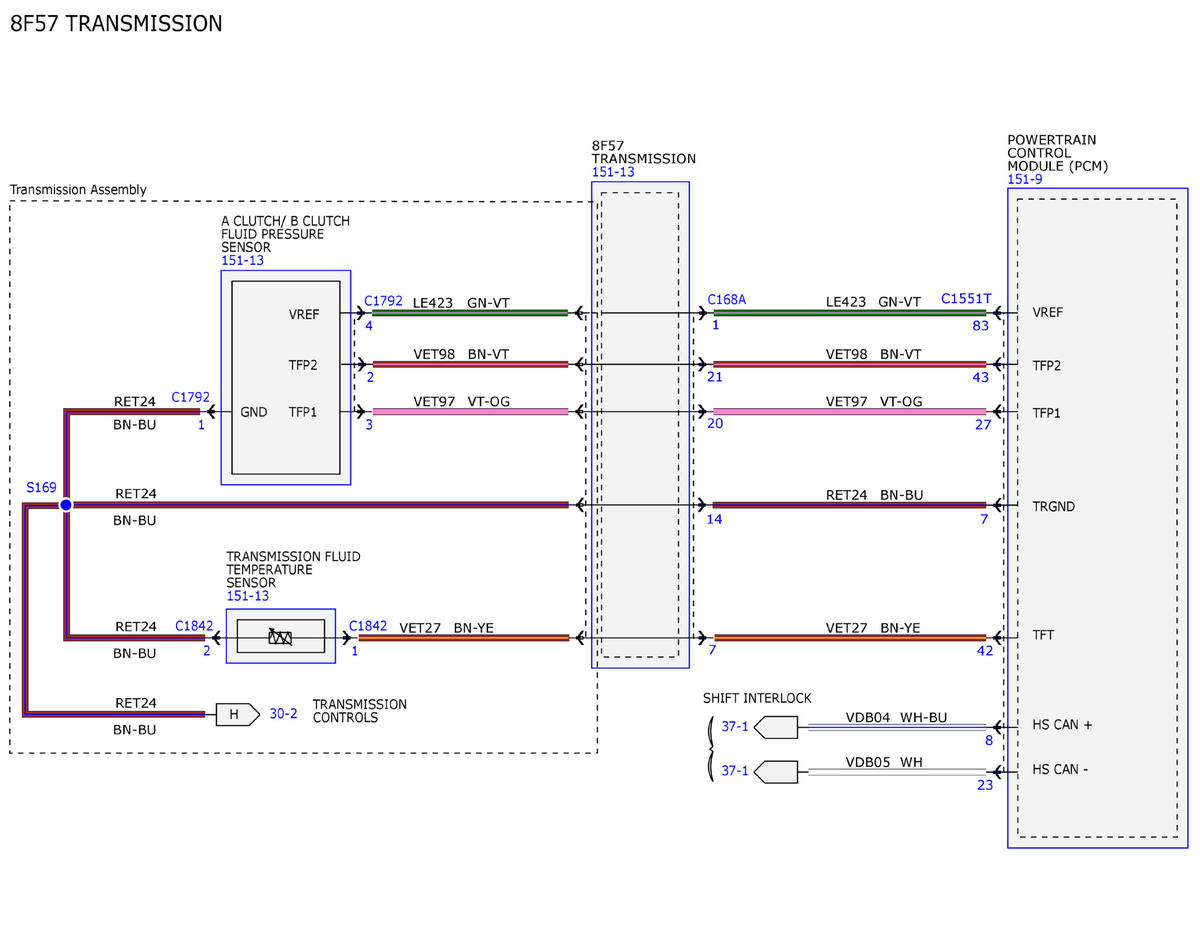
Task: Follow the 30-2 Transmission Controls reference
Action: 284,714
